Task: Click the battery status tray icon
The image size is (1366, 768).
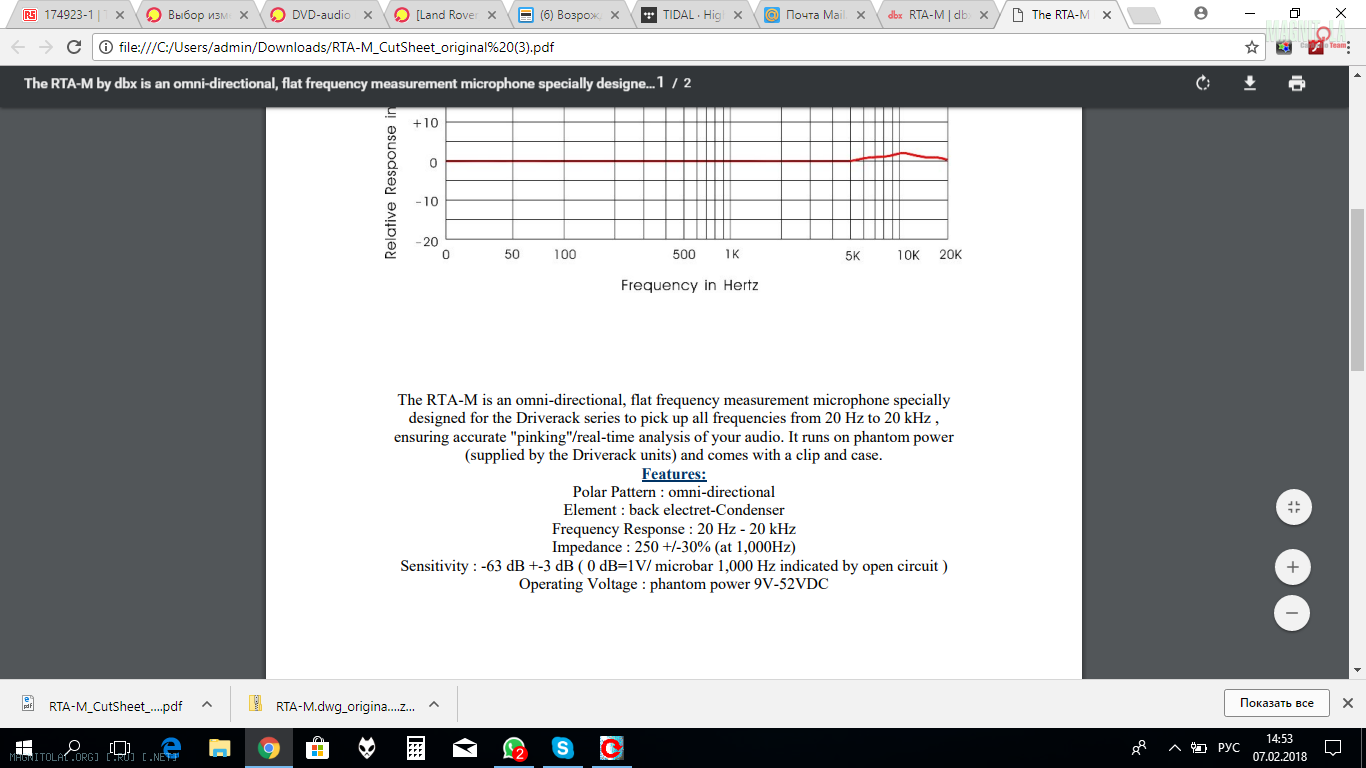Action: tap(1199, 748)
